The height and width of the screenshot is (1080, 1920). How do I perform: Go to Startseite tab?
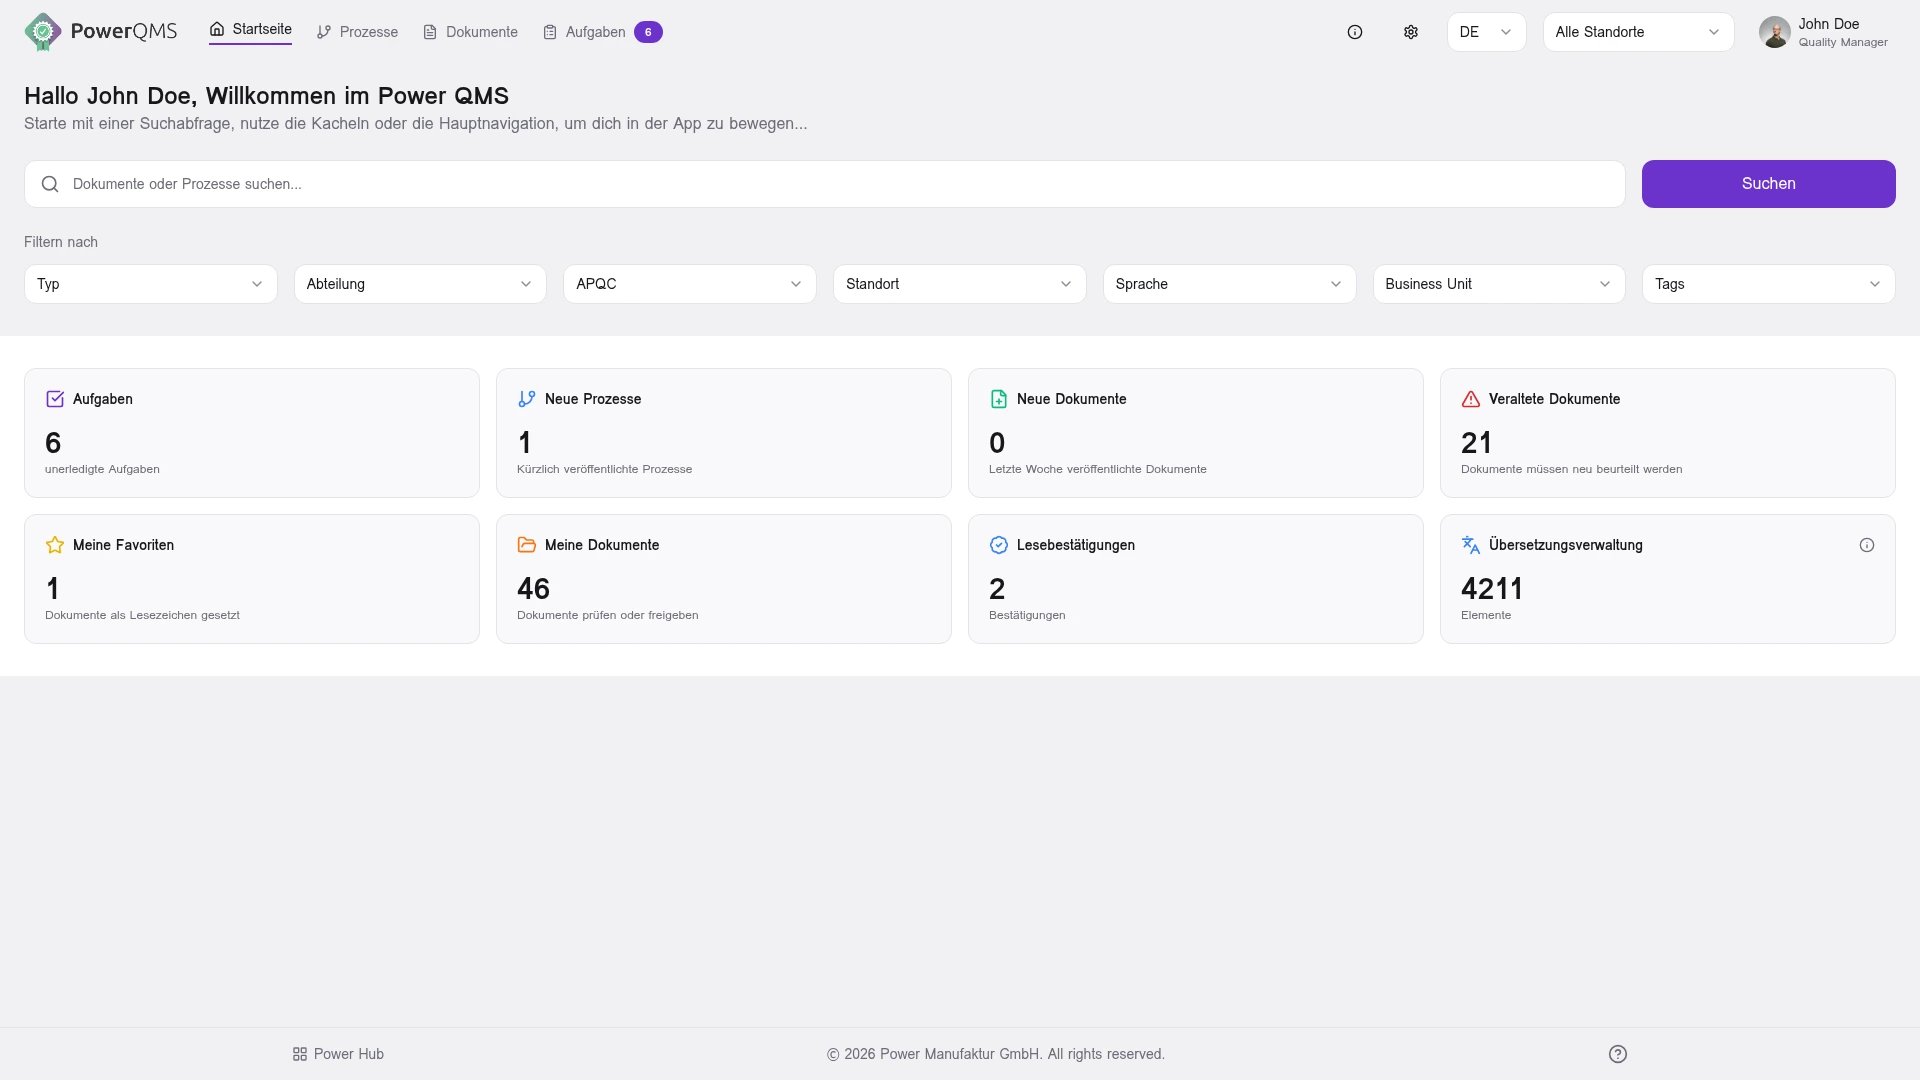pyautogui.click(x=250, y=30)
